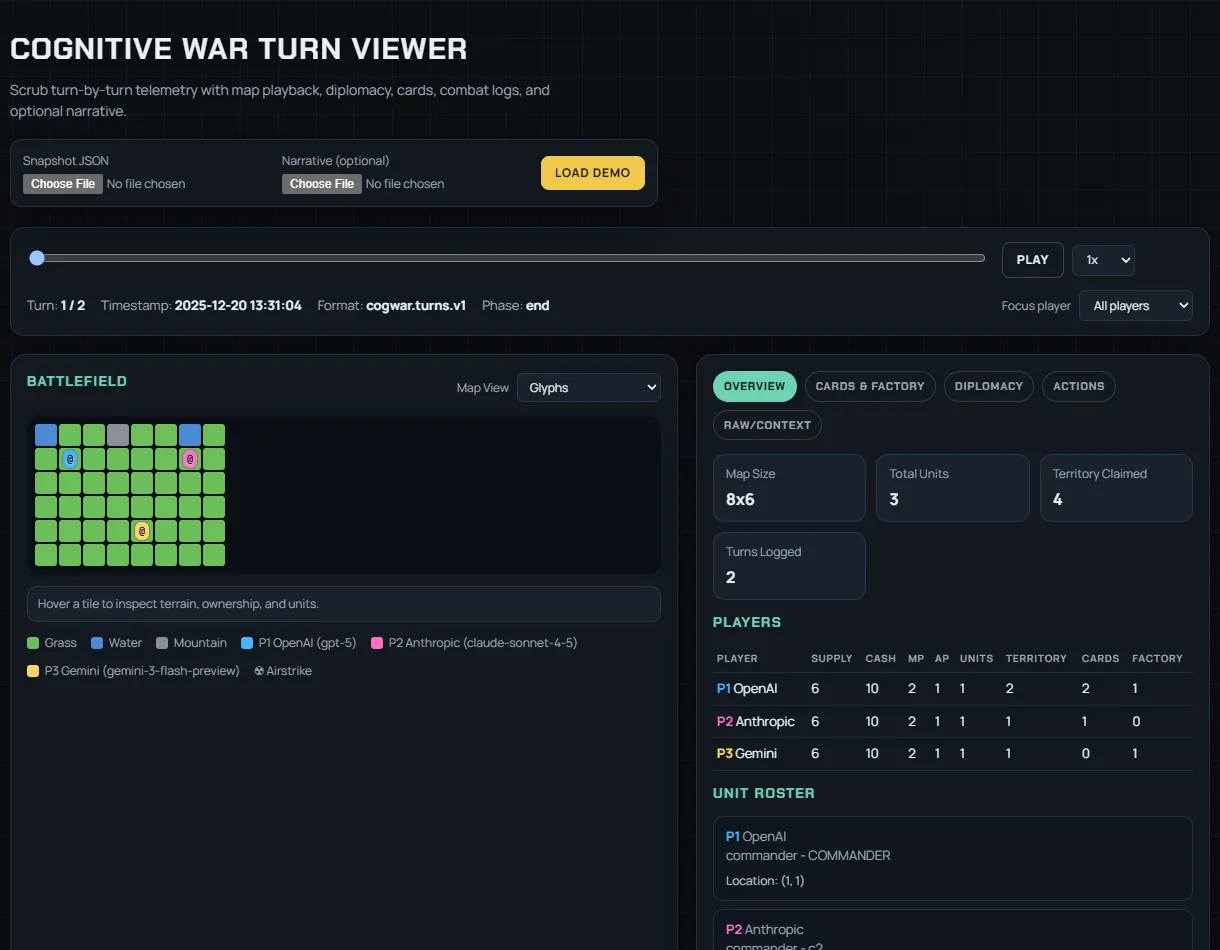Click the turn slider track
Image resolution: width=1220 pixels, height=950 pixels.
pyautogui.click(x=508, y=258)
